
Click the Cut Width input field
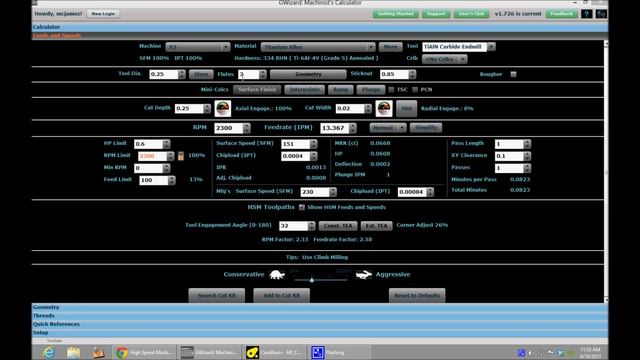pos(350,109)
